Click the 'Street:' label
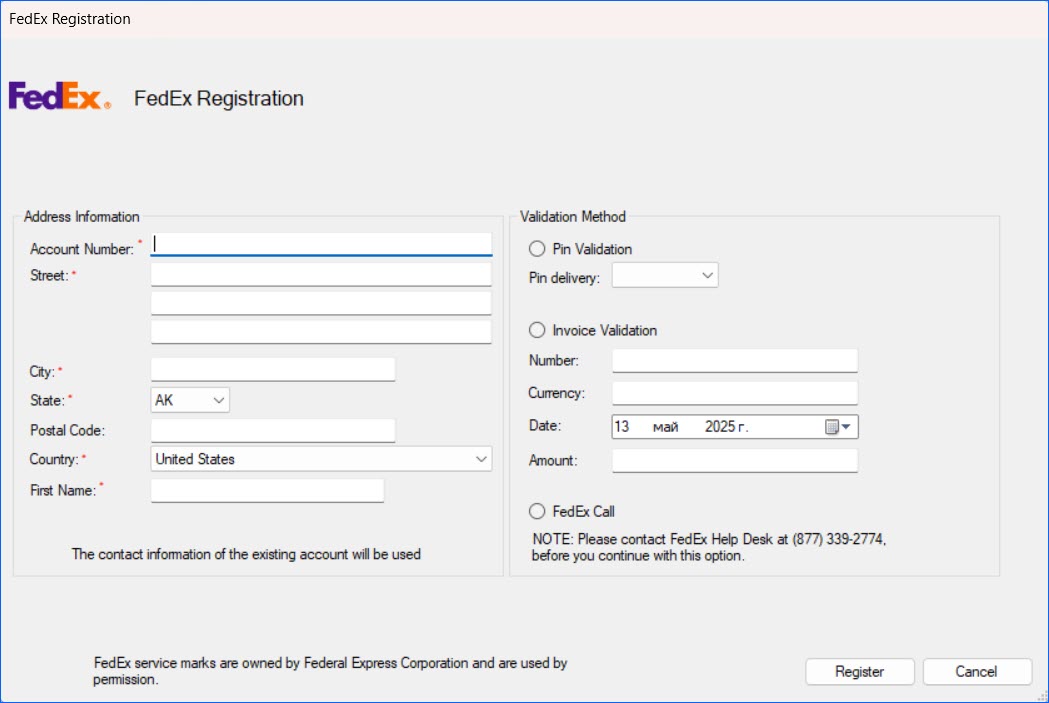The image size is (1049, 703). (49, 276)
